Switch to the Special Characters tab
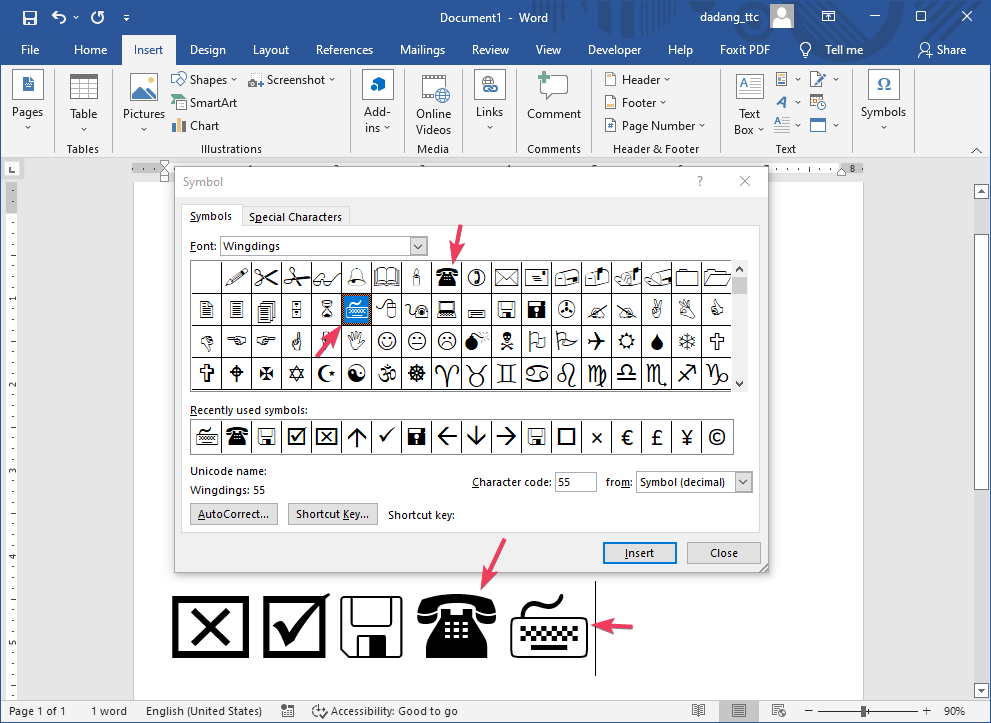The height and width of the screenshot is (723, 991). 295,216
